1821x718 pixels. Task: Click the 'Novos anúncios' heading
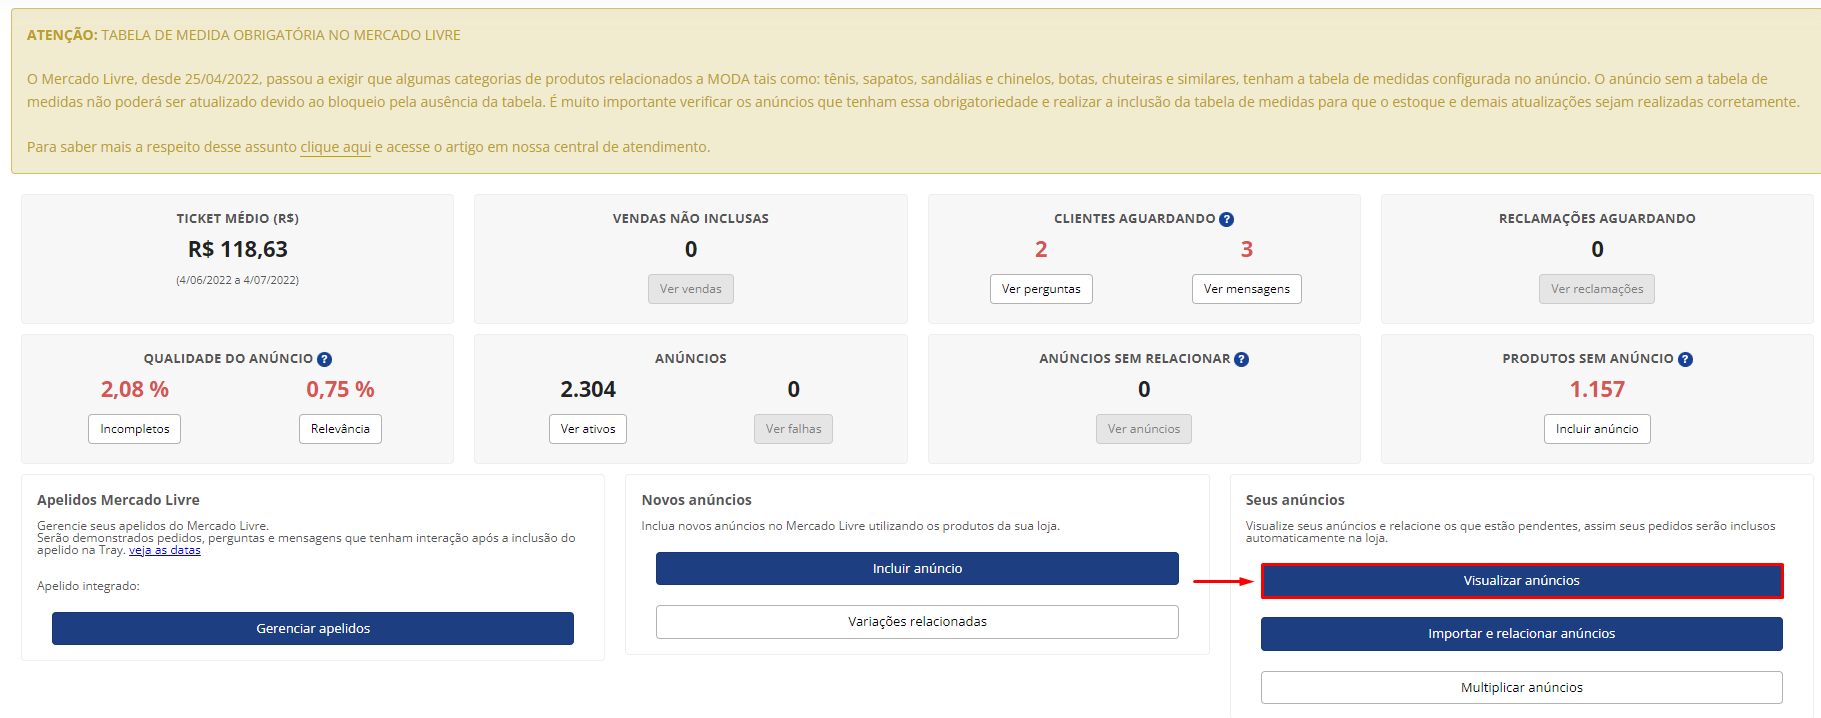pyautogui.click(x=697, y=500)
